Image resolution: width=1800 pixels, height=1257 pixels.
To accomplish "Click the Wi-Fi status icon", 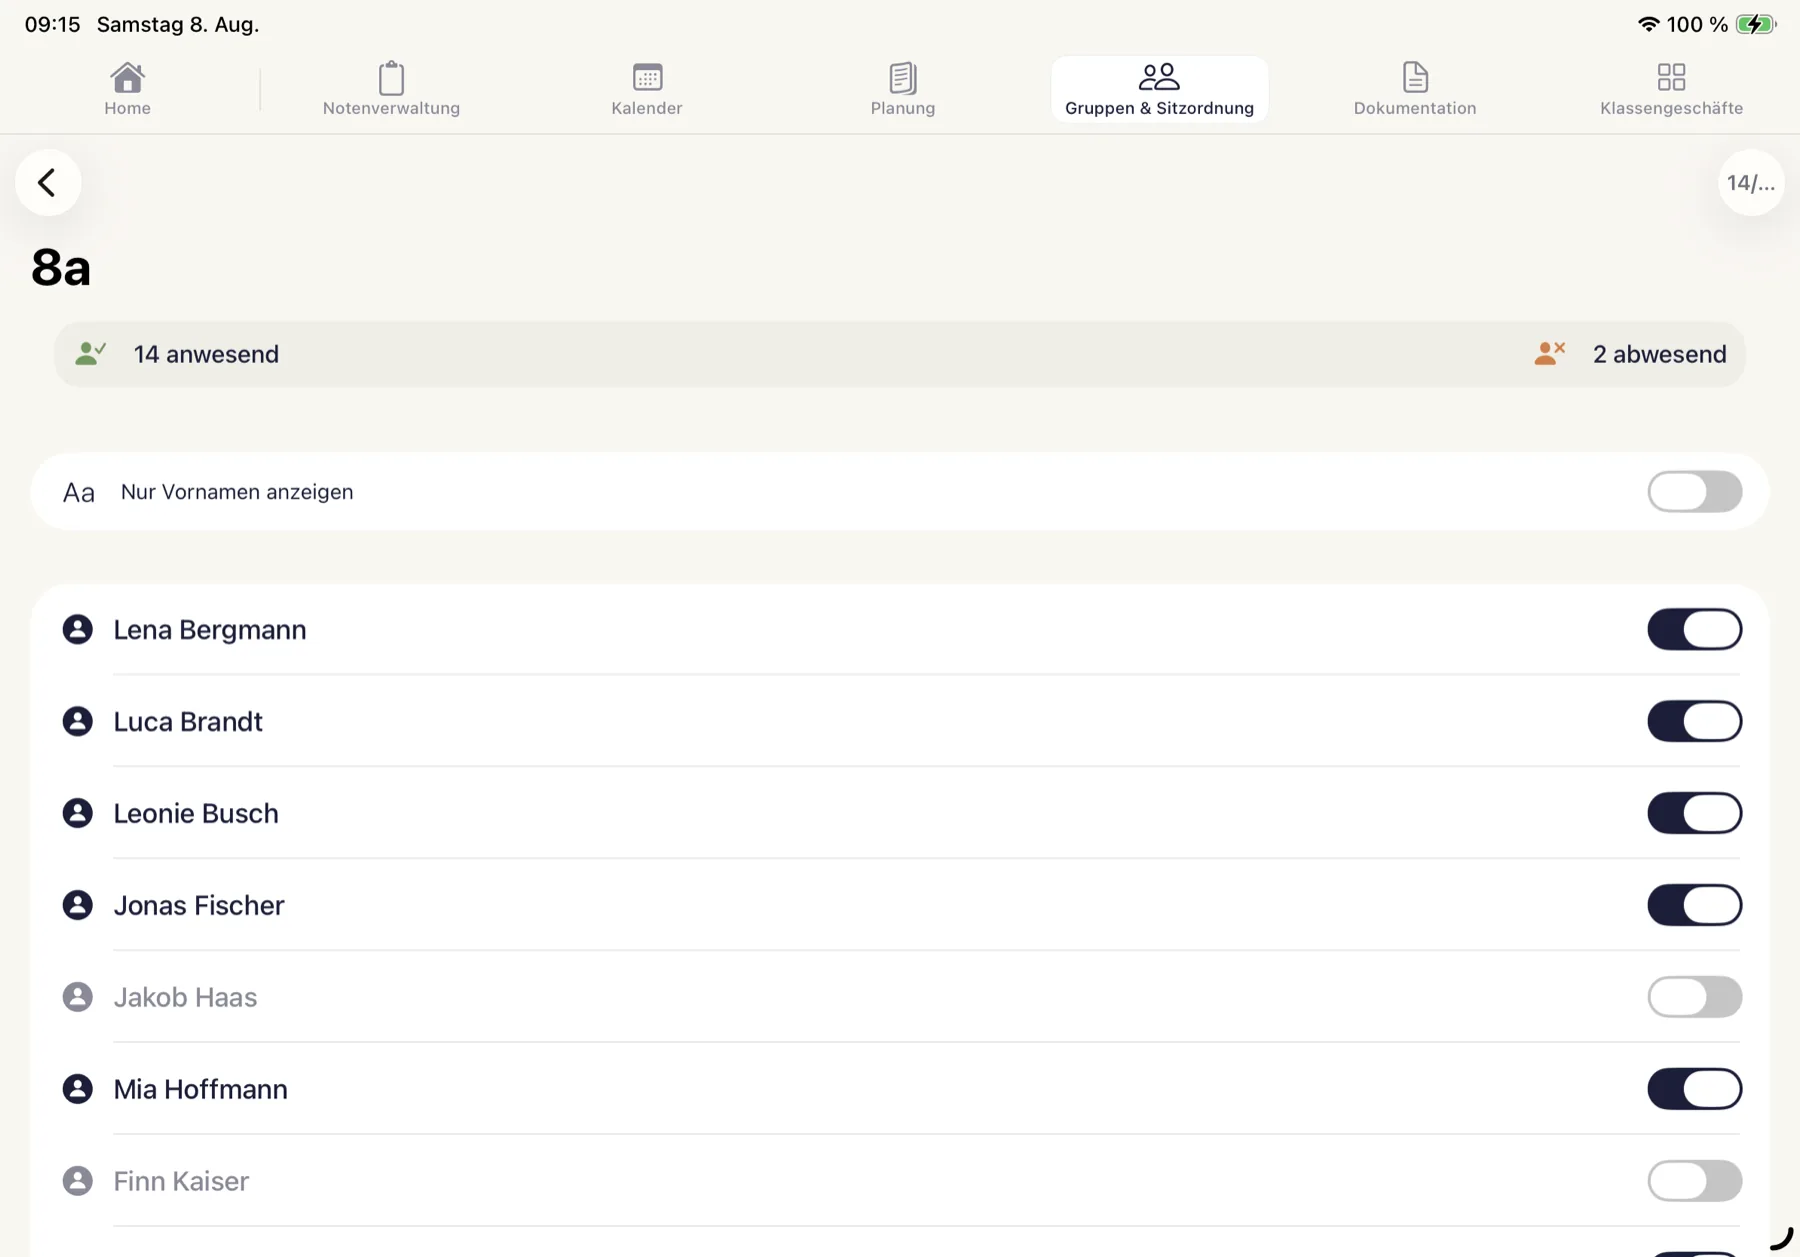I will pyautogui.click(x=1648, y=24).
